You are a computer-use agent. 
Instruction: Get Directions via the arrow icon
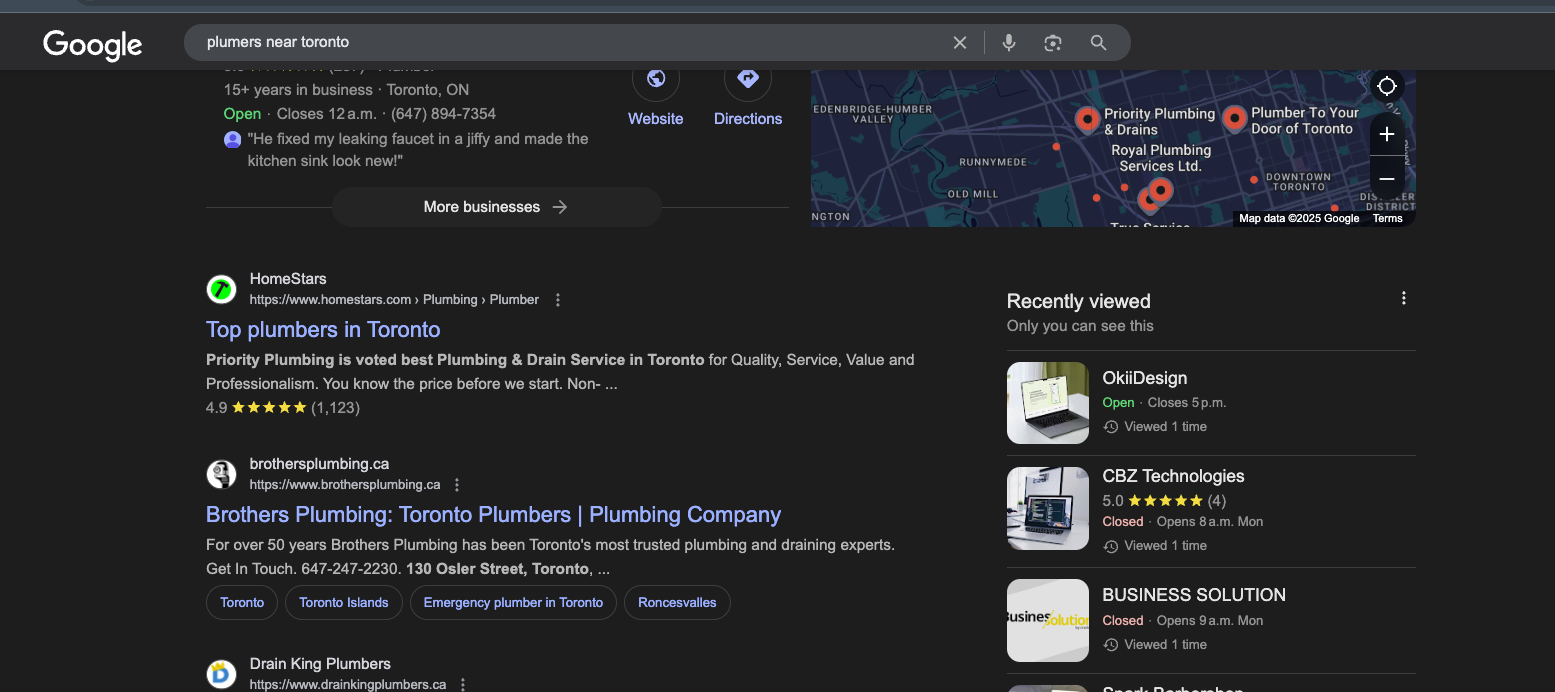point(748,79)
